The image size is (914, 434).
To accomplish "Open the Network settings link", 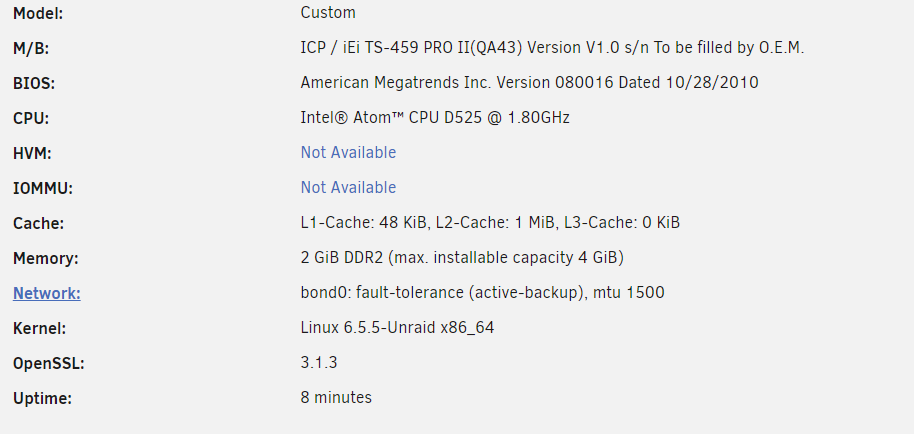I will click(47, 293).
